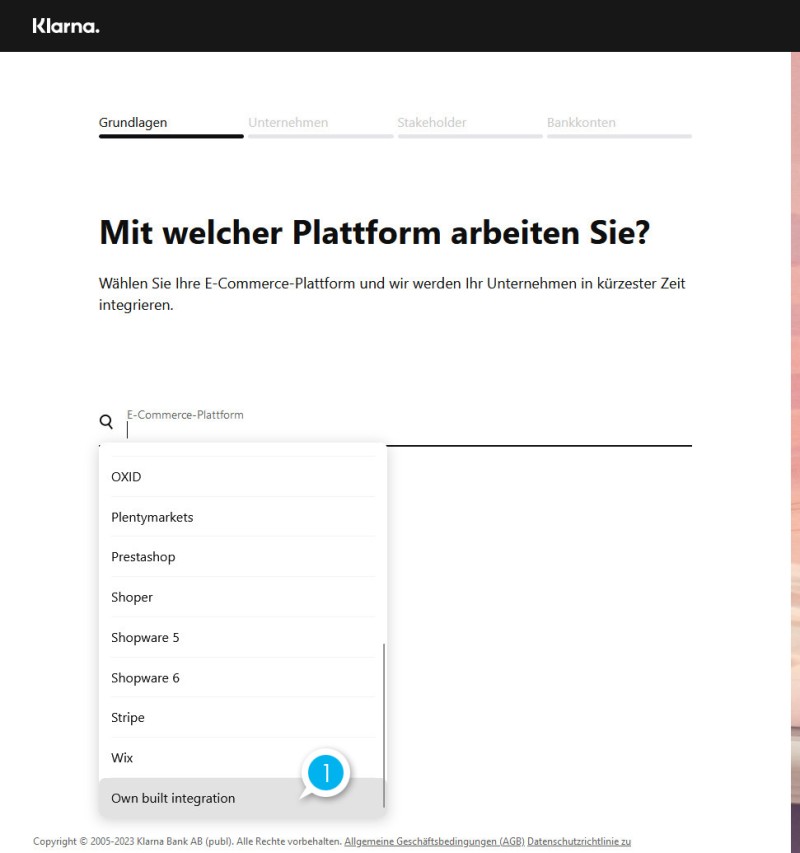
Task: Select Own built integration option
Action: [x=173, y=798]
